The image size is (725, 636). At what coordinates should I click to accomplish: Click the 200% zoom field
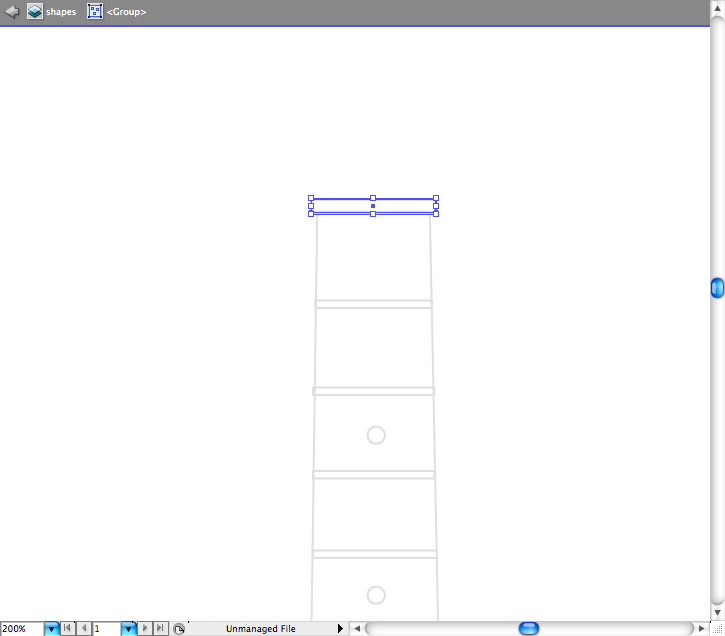pos(21,629)
